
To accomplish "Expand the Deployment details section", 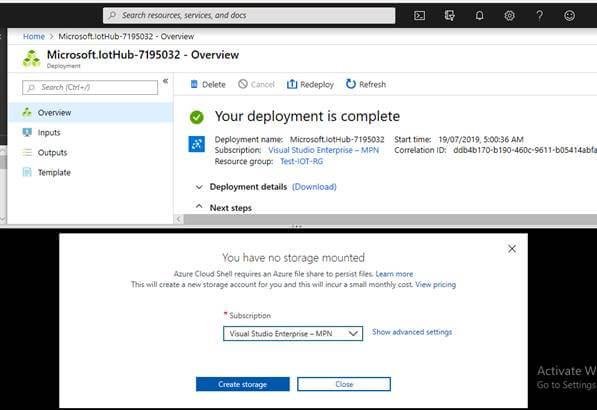I will (x=198, y=187).
